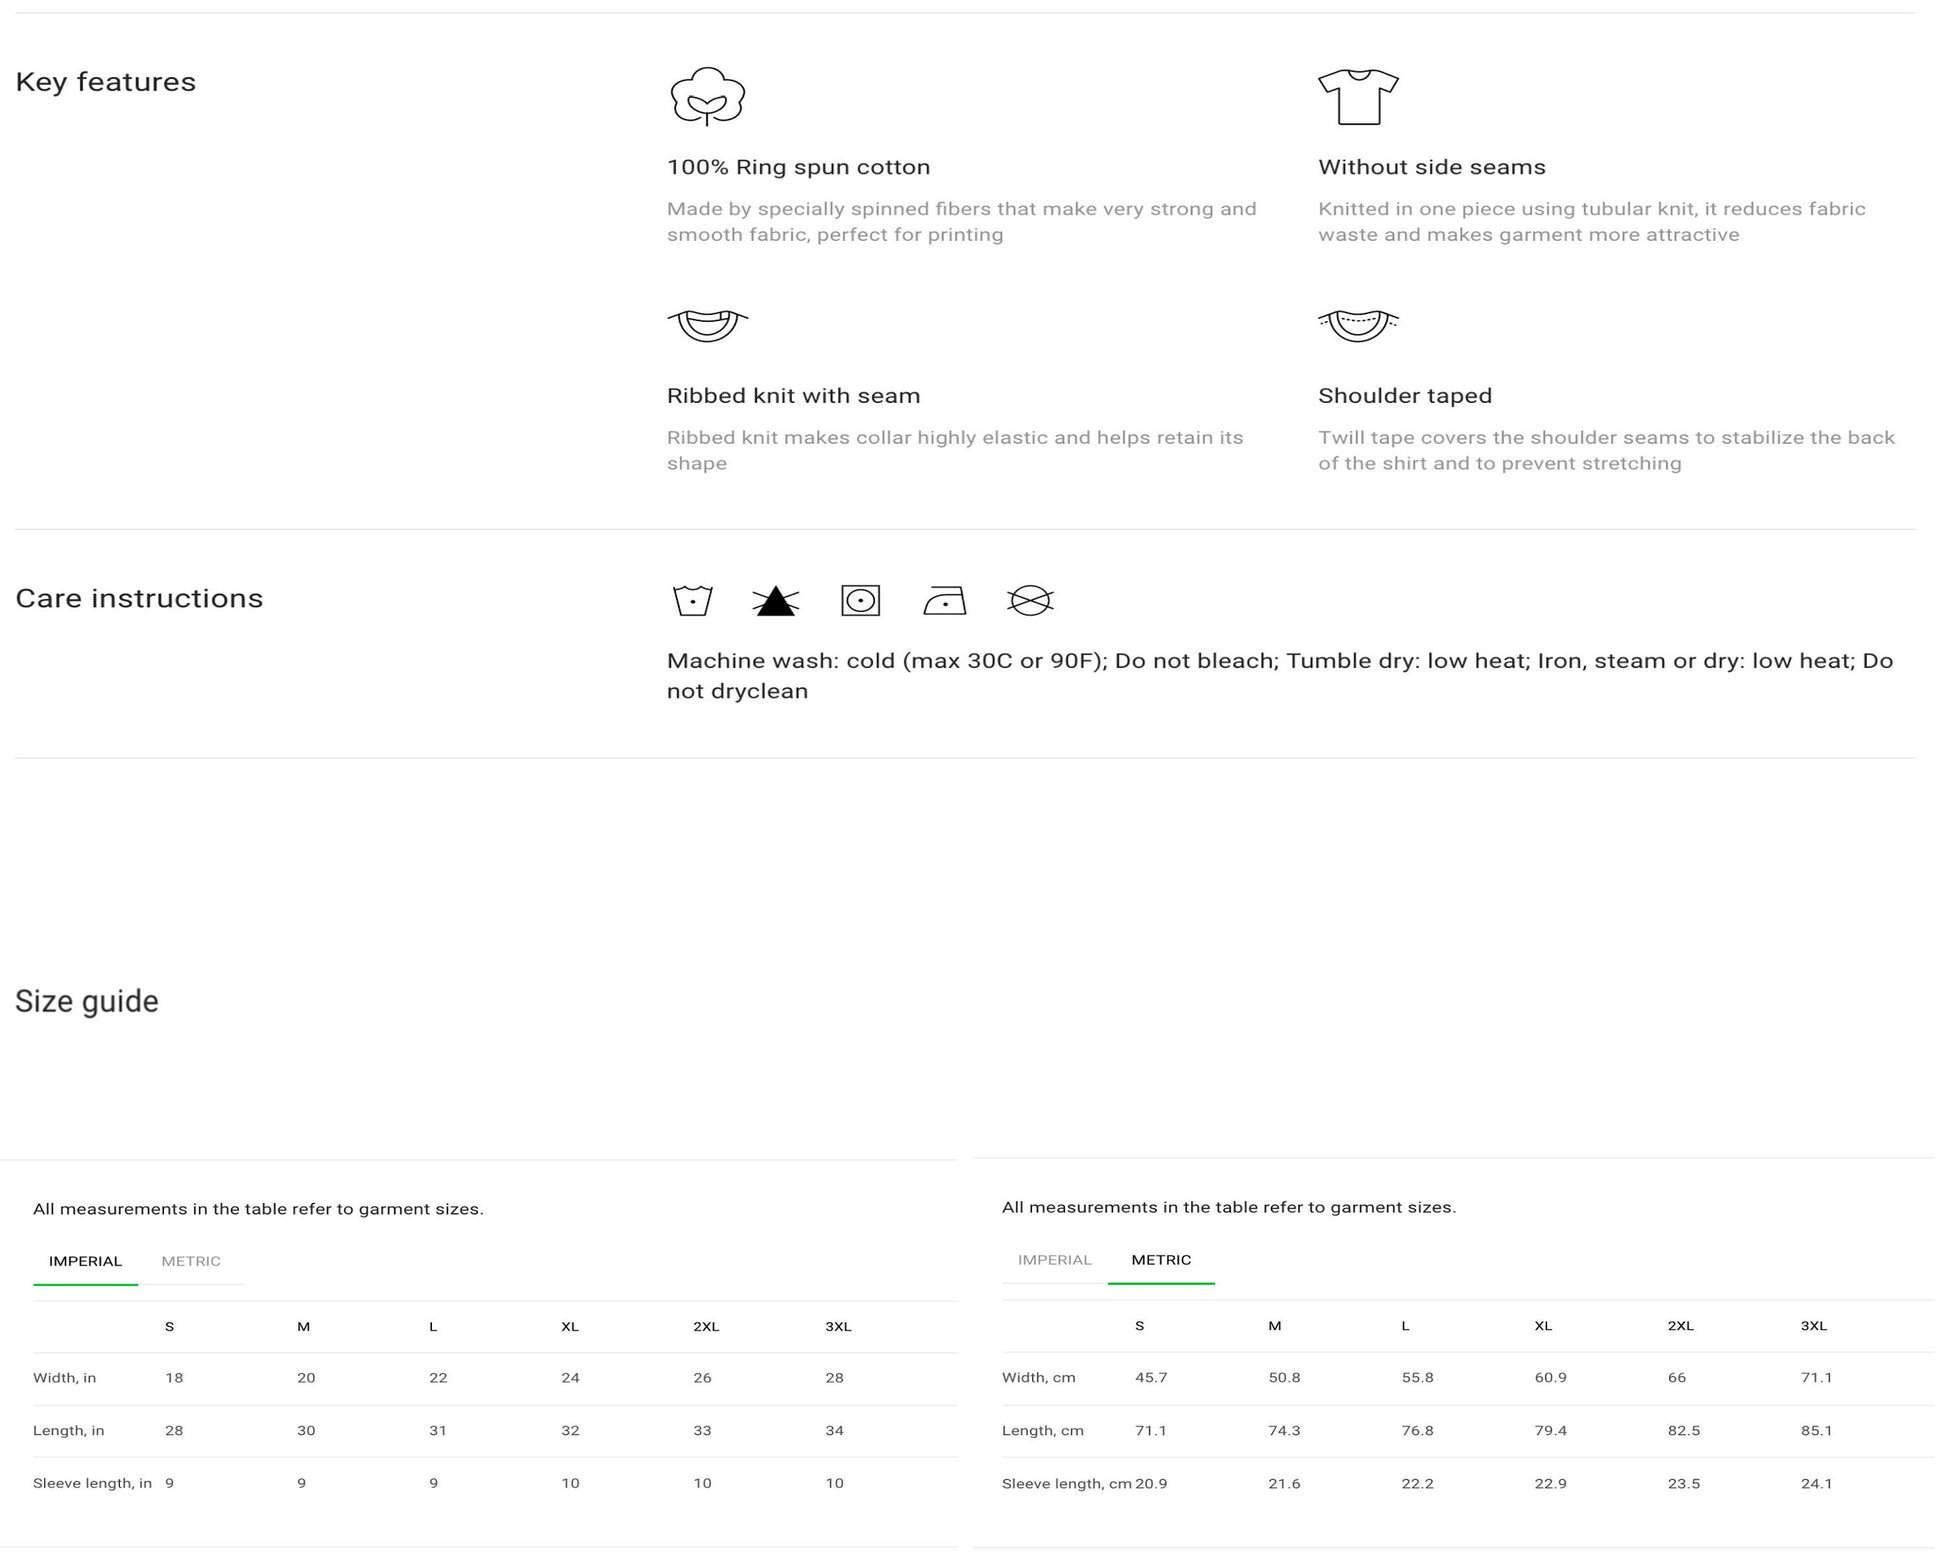Click the 100% Ring spun cotton title
Image resolution: width=1946 pixels, height=1563 pixels.
(x=798, y=167)
